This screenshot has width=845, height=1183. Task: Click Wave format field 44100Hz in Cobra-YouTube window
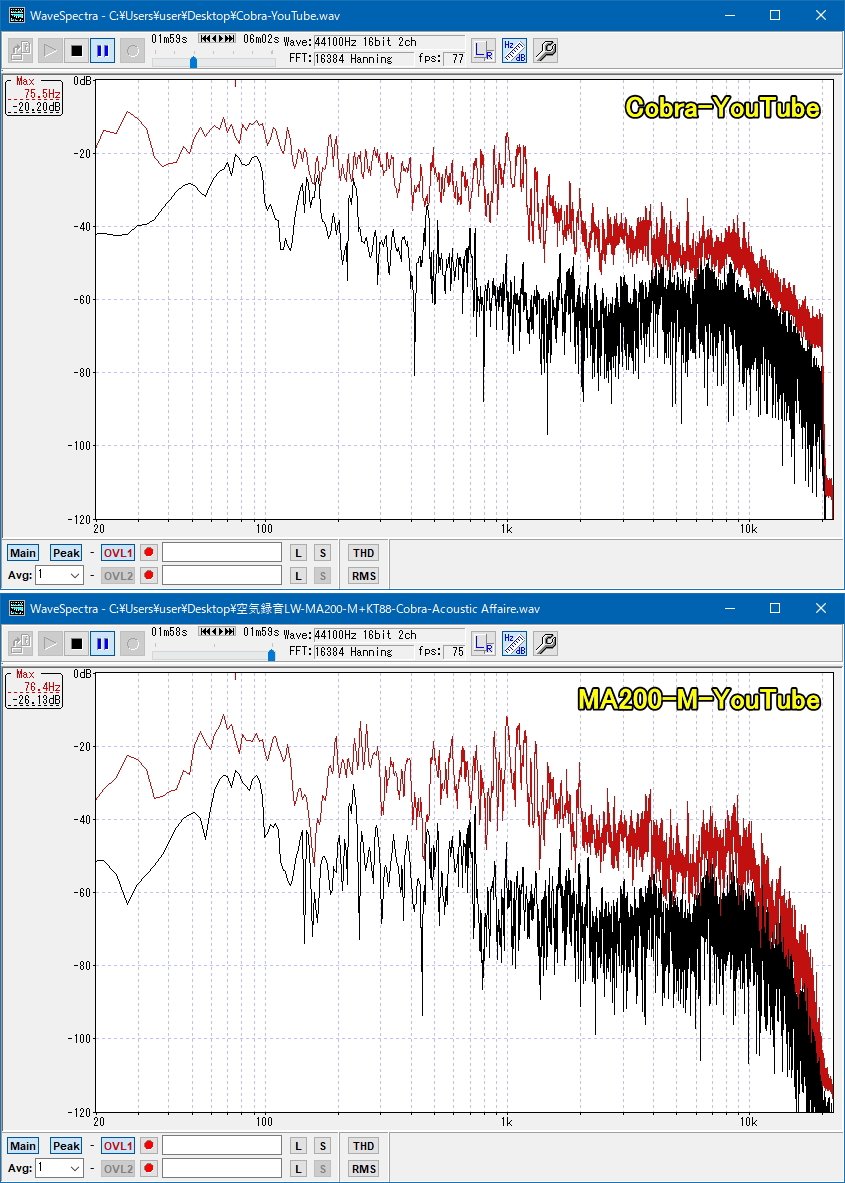(389, 41)
